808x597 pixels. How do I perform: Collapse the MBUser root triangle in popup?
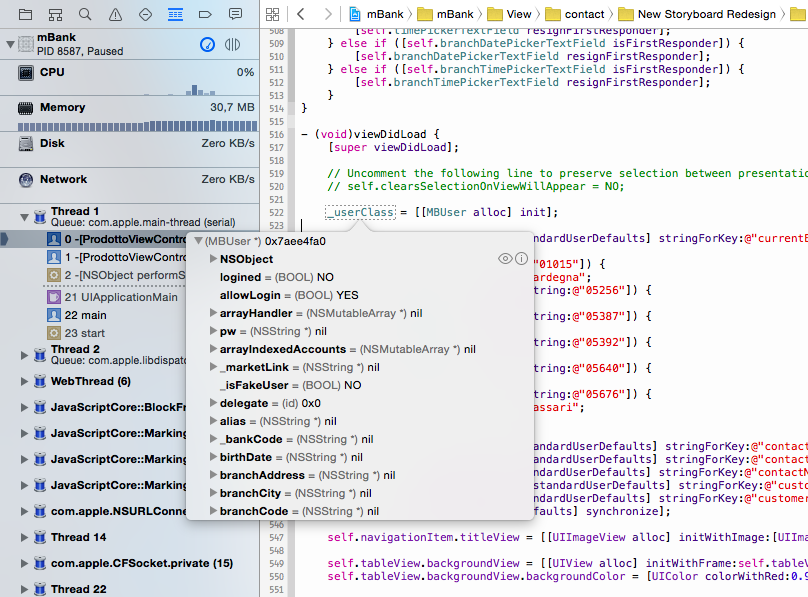(198, 241)
